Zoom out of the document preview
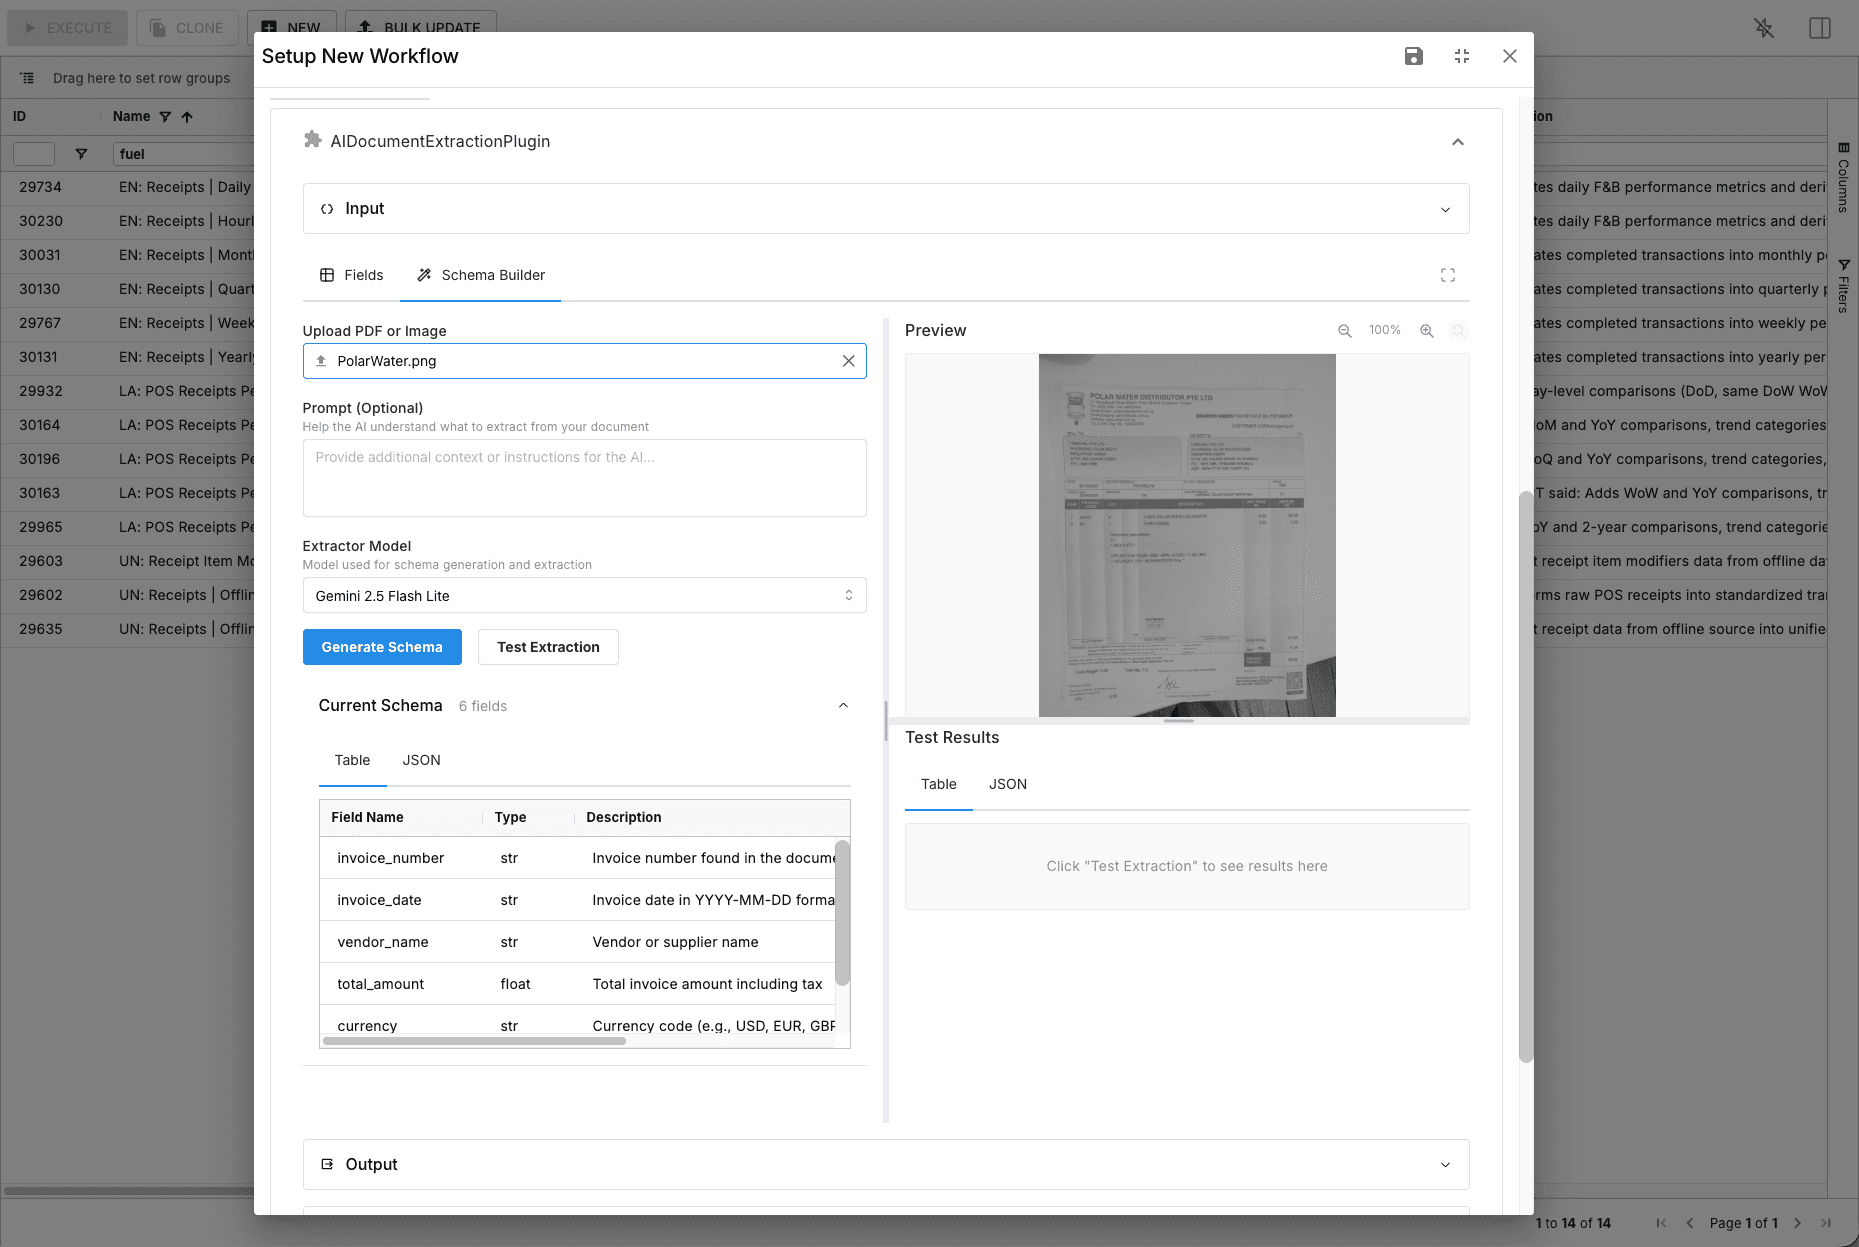Viewport: 1859px width, 1247px height. [1344, 331]
